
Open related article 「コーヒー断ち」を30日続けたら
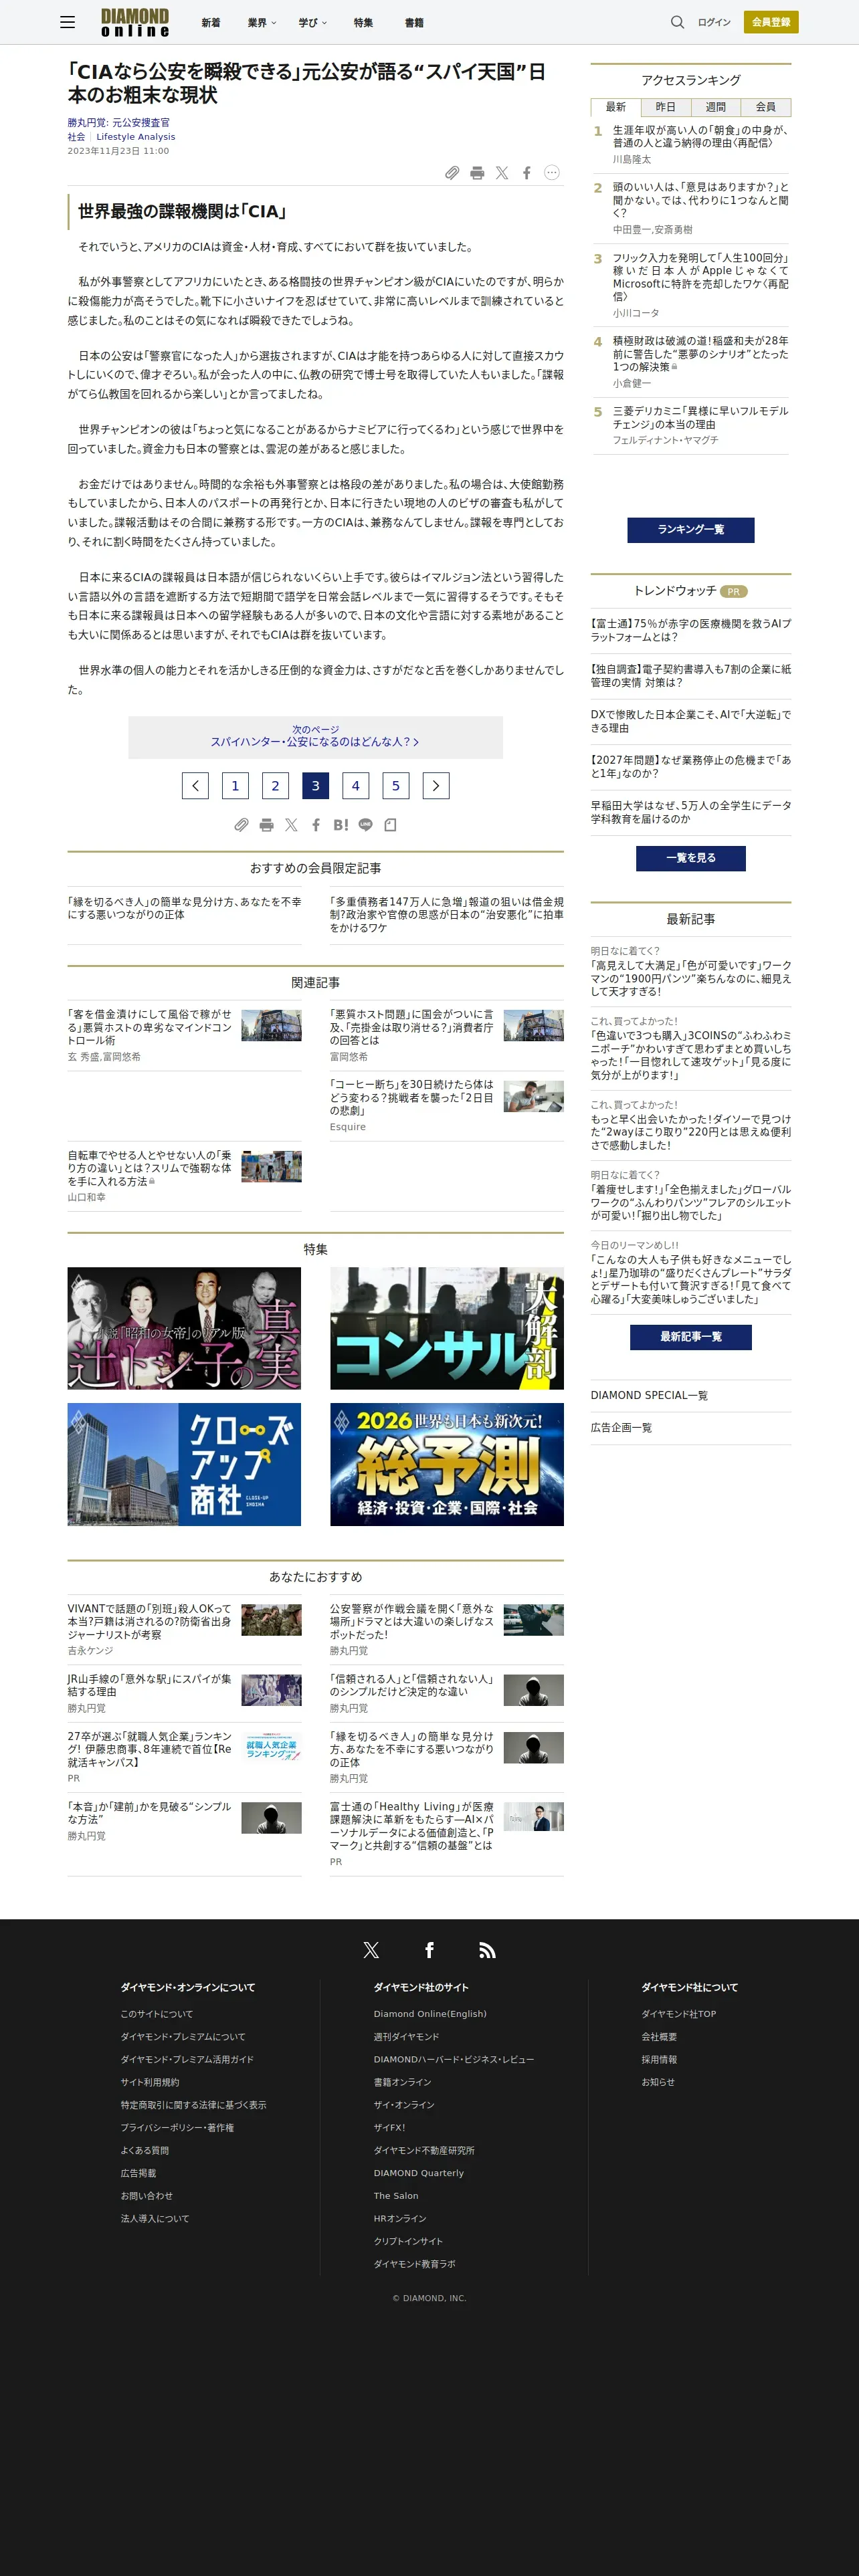pos(412,1097)
